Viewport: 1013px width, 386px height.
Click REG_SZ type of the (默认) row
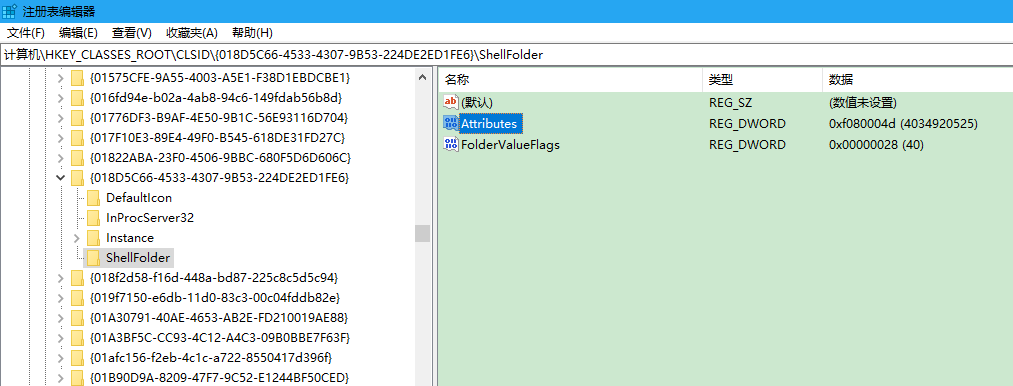pos(730,102)
